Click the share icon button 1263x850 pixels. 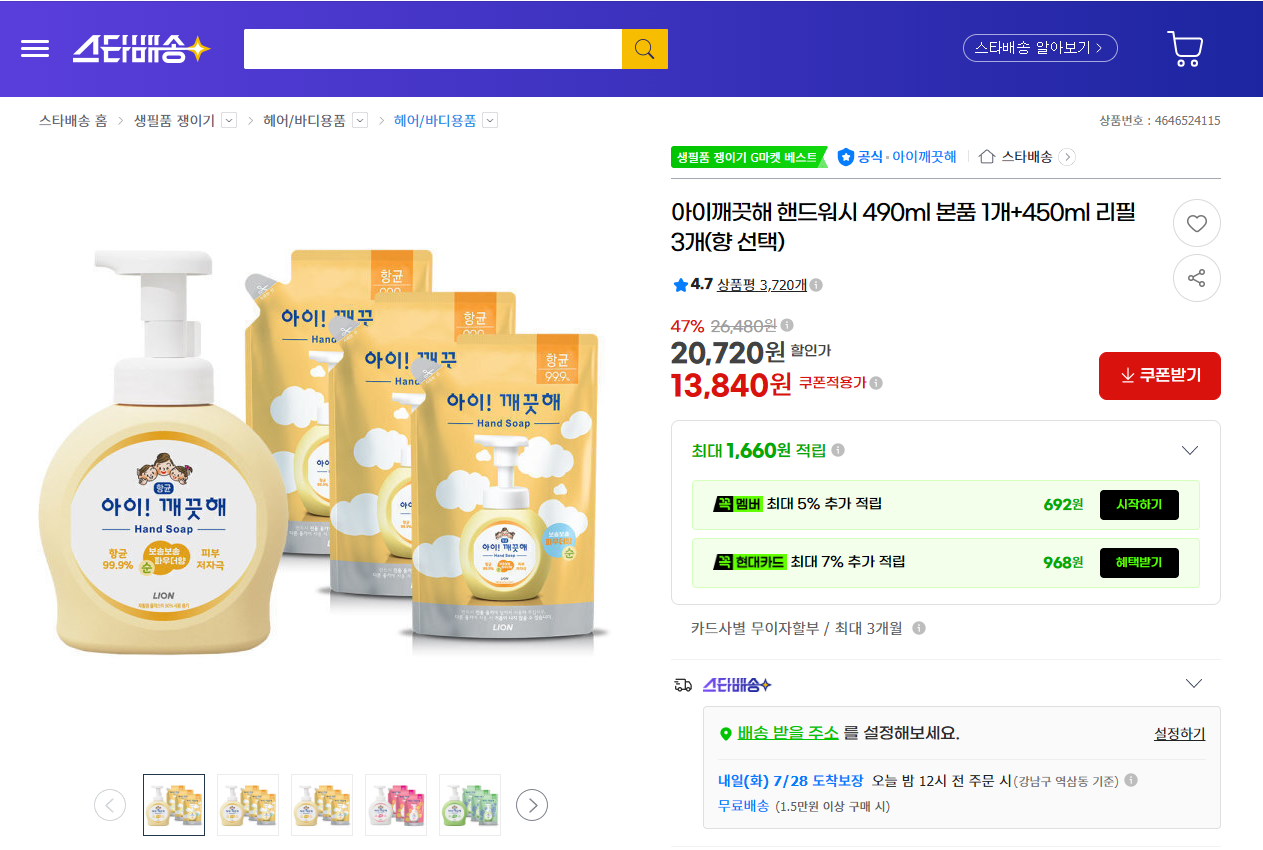pyautogui.click(x=1197, y=278)
